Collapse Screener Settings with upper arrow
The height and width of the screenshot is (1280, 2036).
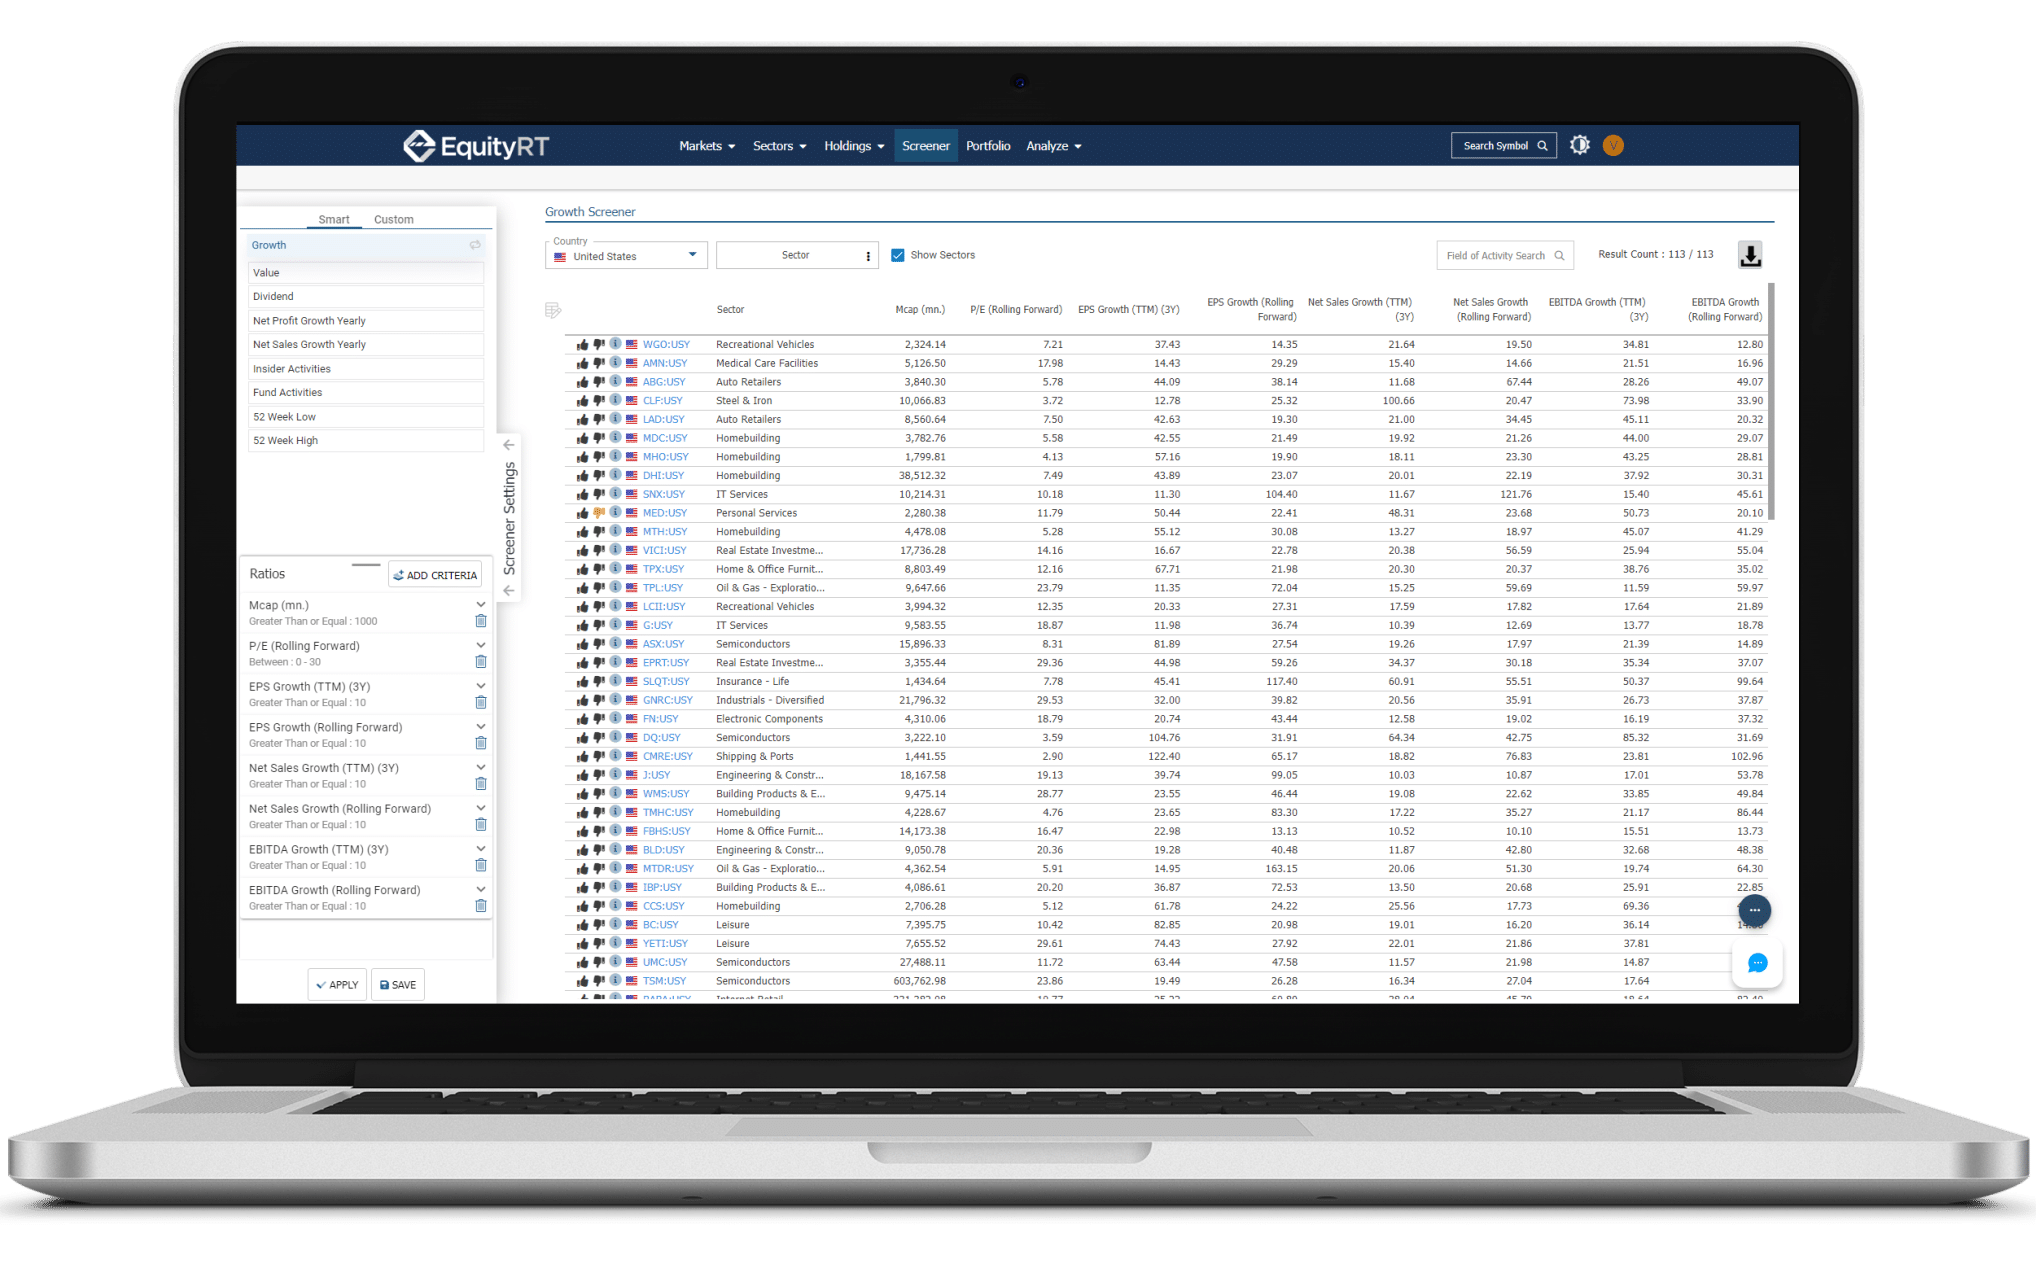pos(508,445)
